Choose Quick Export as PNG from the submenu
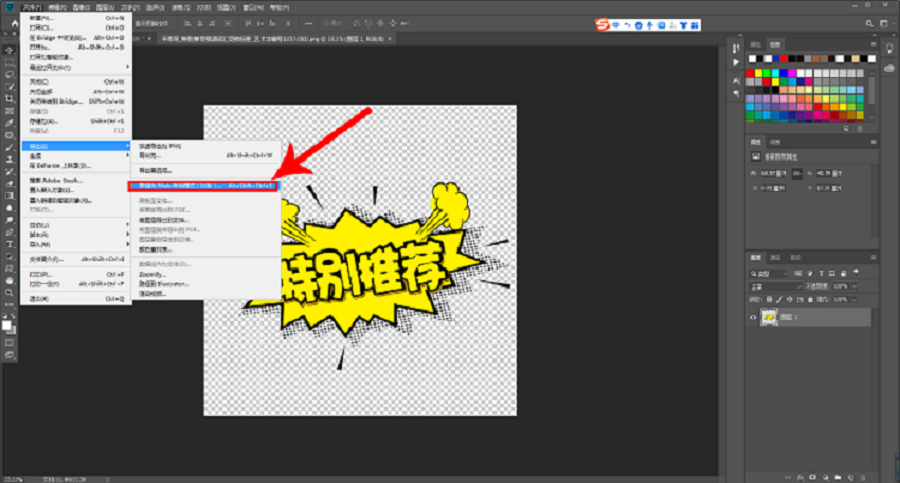 coord(160,146)
